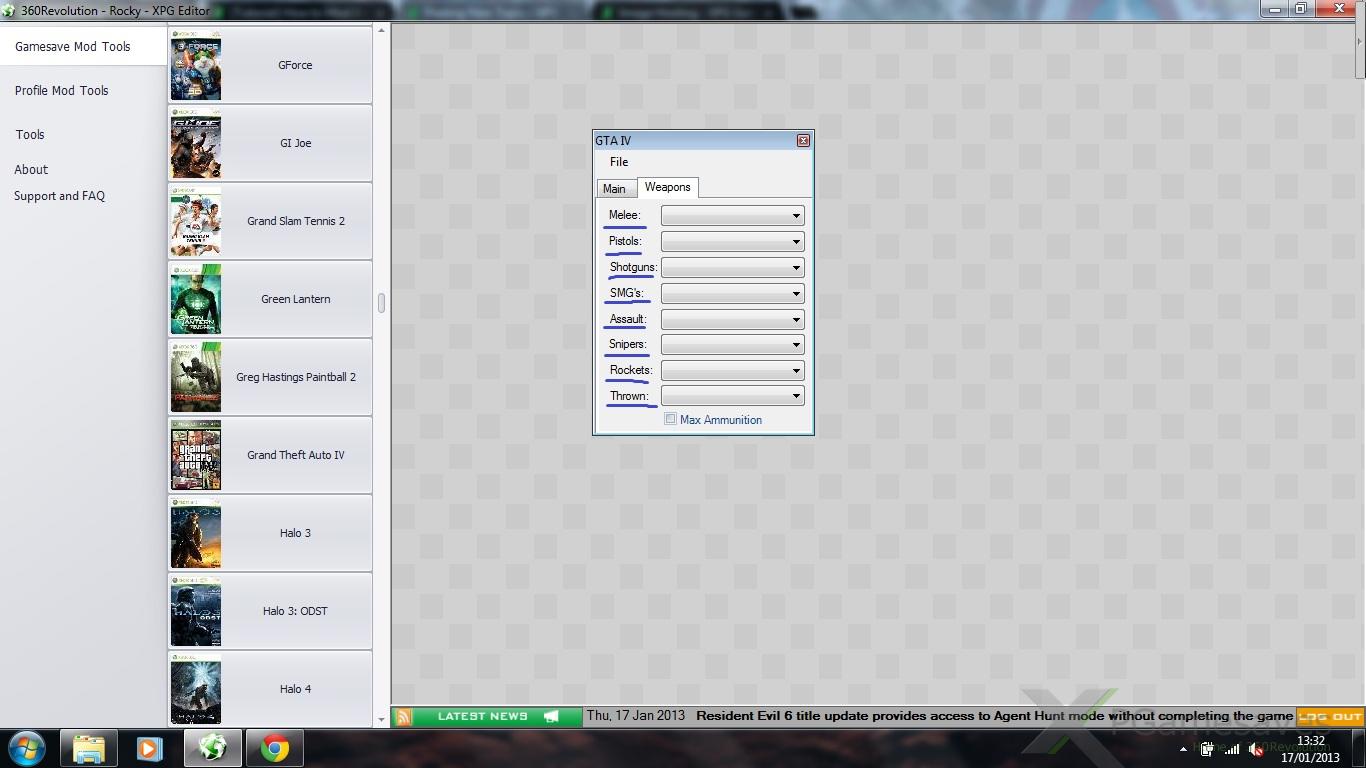
Task: Switch to the Main tab
Action: tap(614, 189)
